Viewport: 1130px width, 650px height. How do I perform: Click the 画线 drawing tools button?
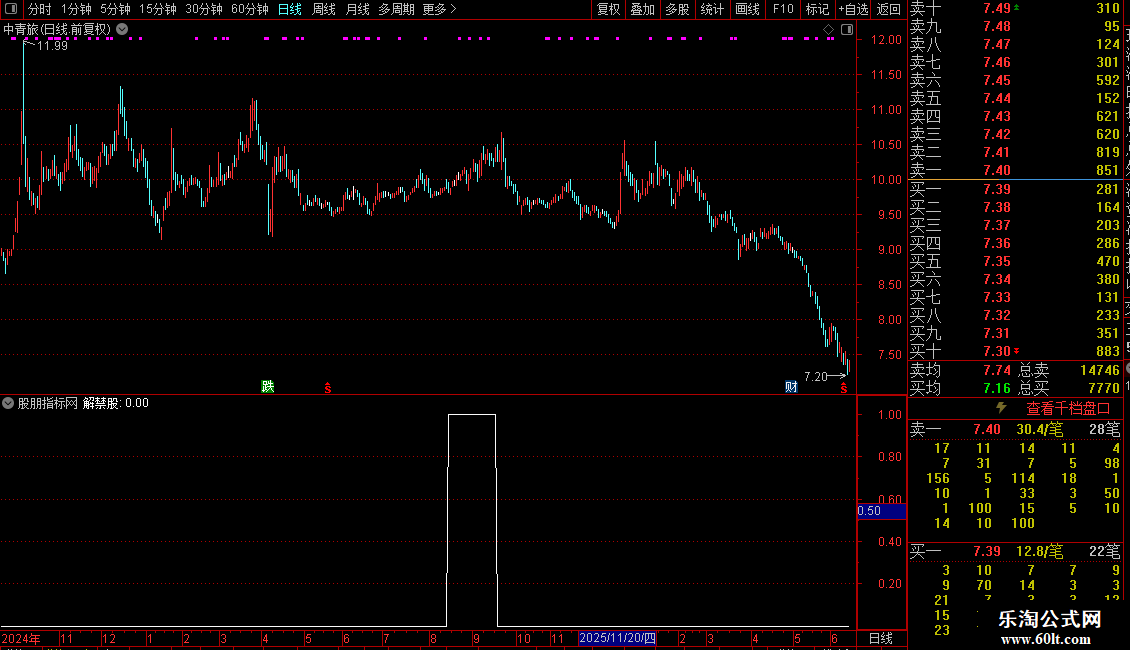click(747, 9)
